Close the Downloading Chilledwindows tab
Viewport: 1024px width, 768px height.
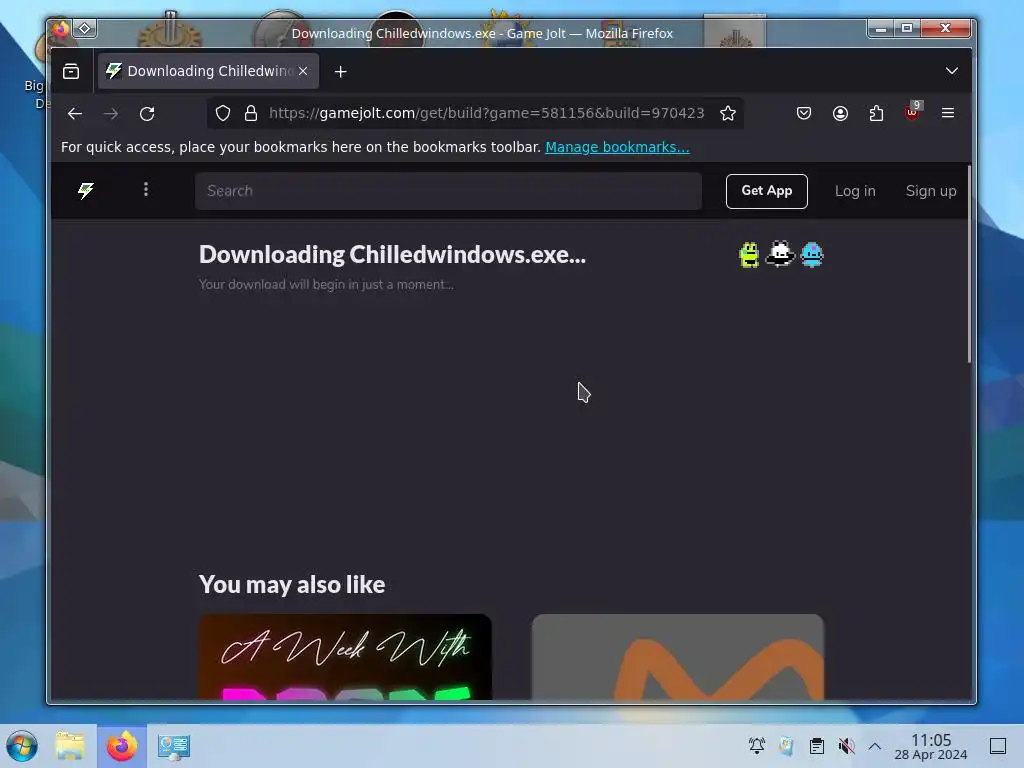click(303, 71)
